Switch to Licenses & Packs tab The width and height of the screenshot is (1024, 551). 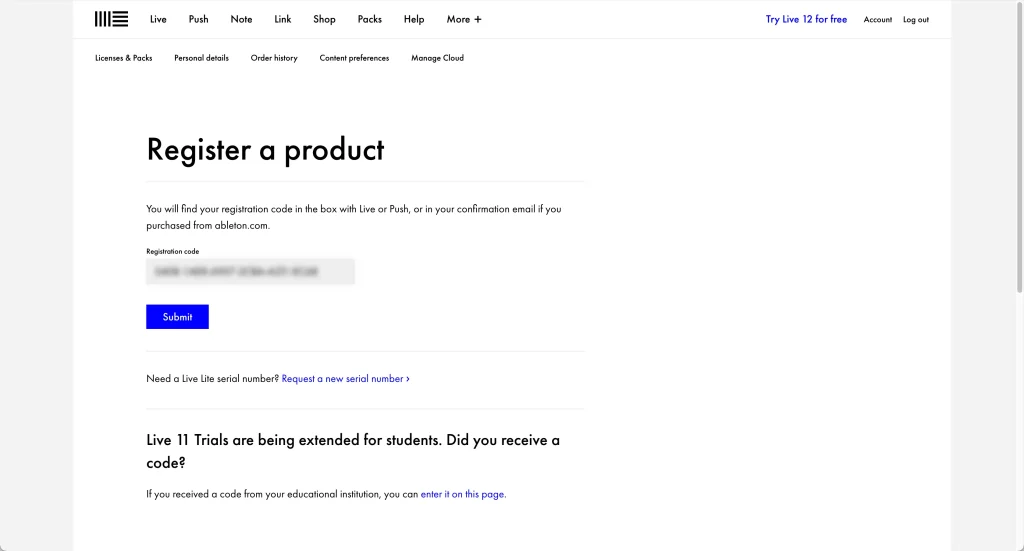coord(124,58)
